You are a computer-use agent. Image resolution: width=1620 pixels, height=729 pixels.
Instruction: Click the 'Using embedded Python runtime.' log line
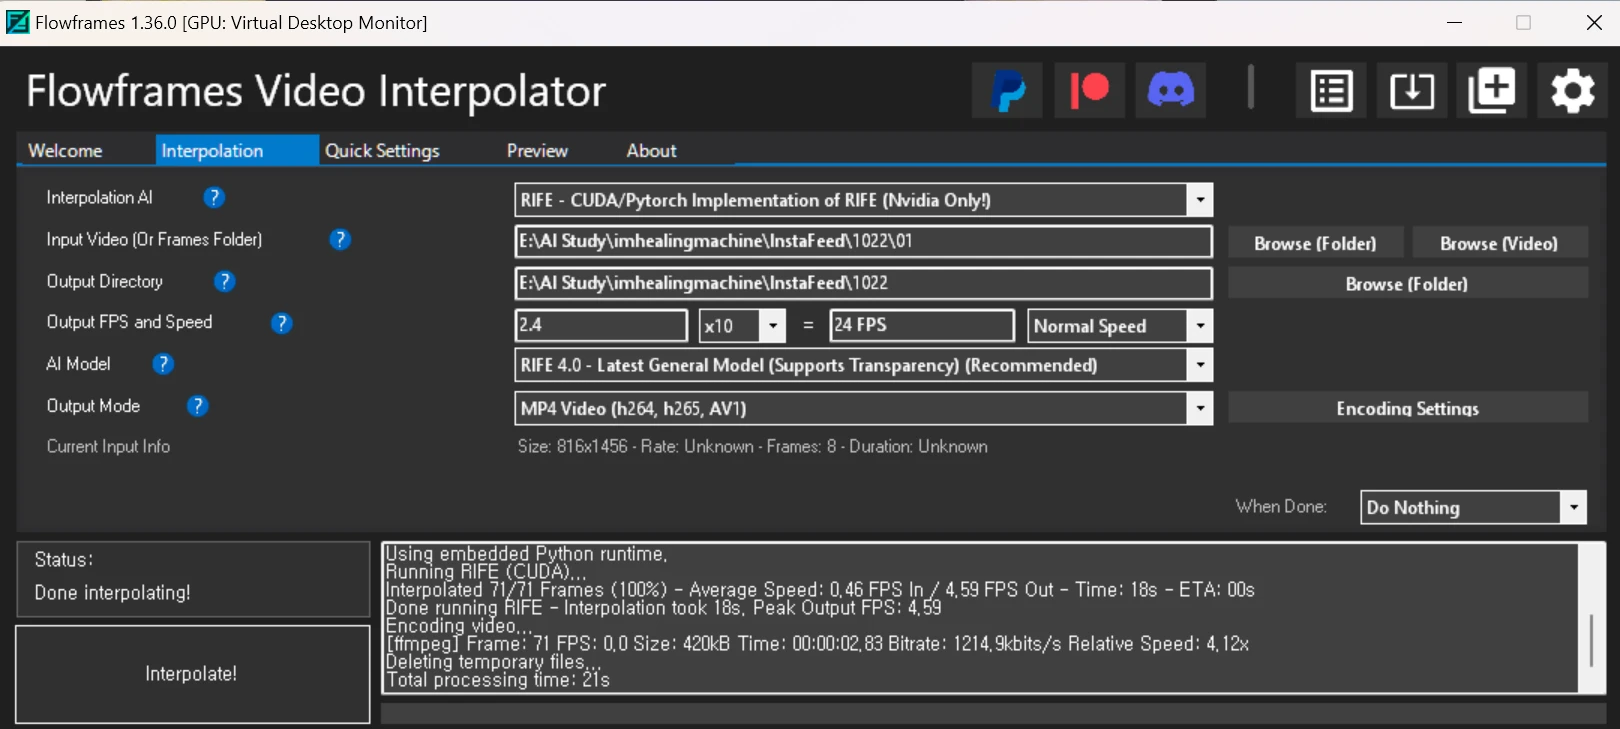point(526,554)
